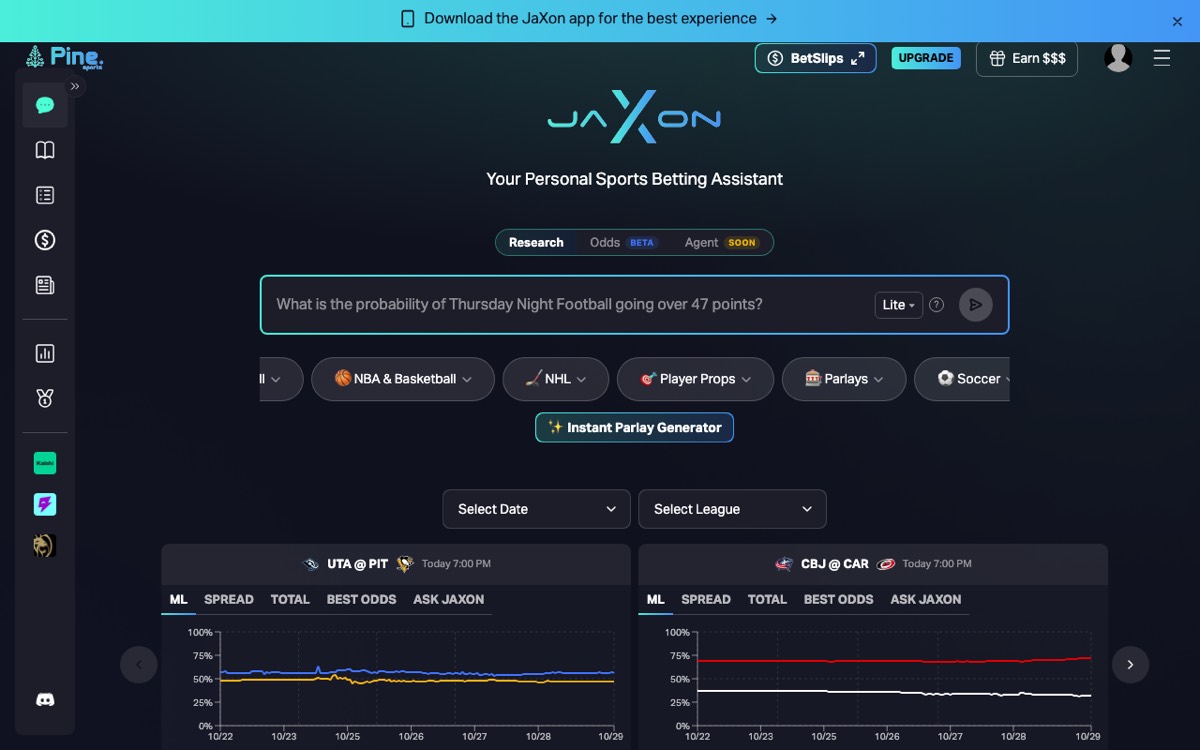This screenshot has width=1200, height=750.
Task: Open the Lite model dropdown
Action: click(x=898, y=305)
